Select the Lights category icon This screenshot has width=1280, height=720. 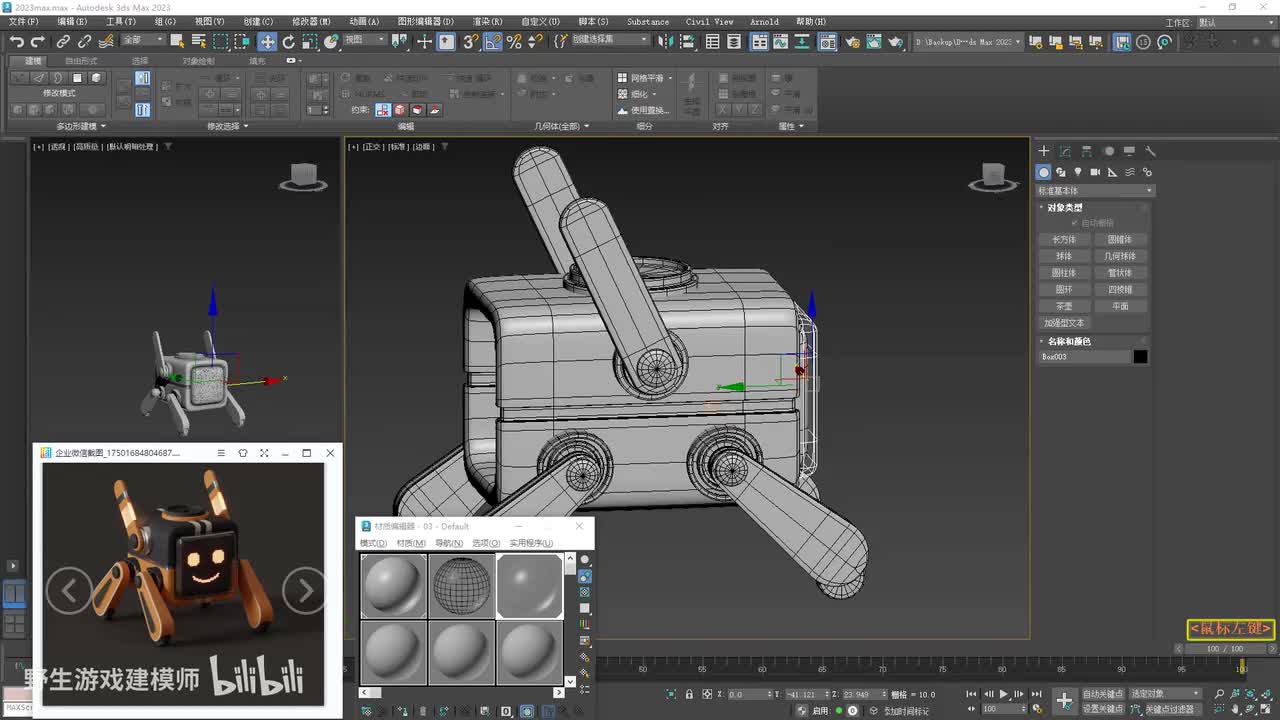tap(1077, 172)
